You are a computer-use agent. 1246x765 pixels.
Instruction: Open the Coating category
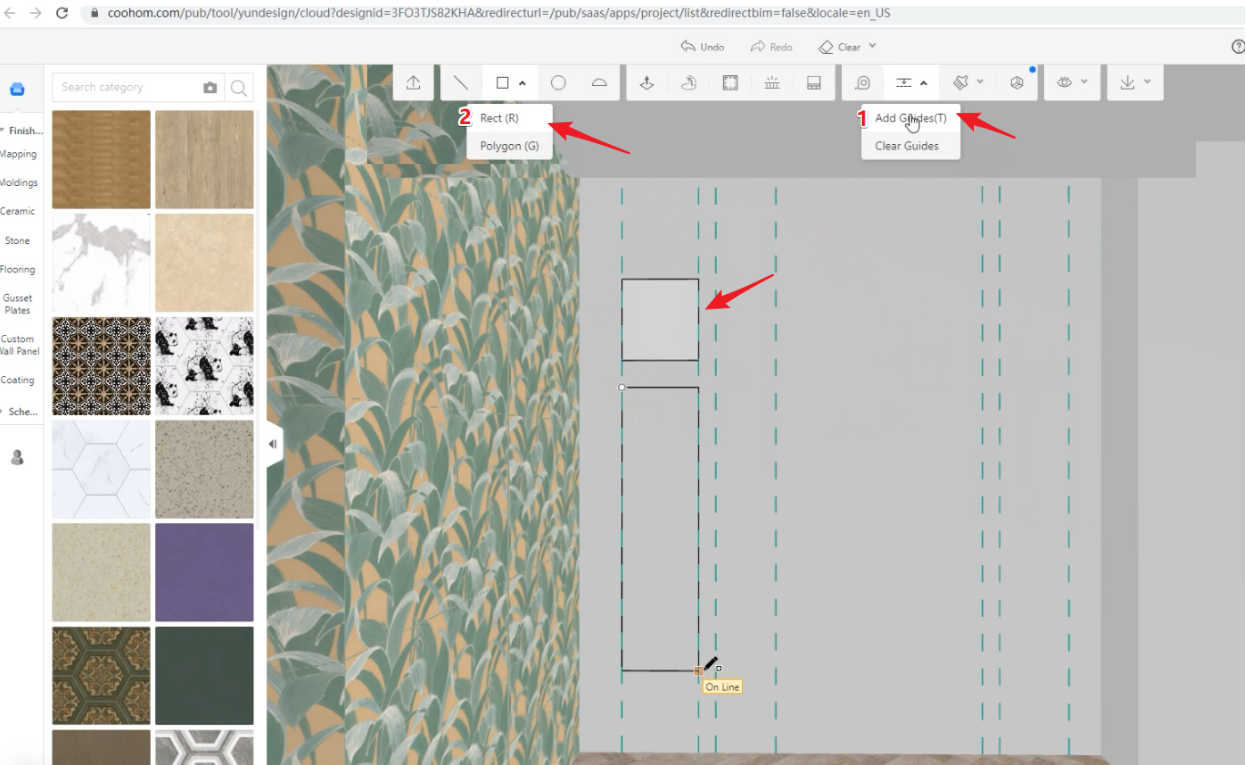pyautogui.click(x=18, y=380)
